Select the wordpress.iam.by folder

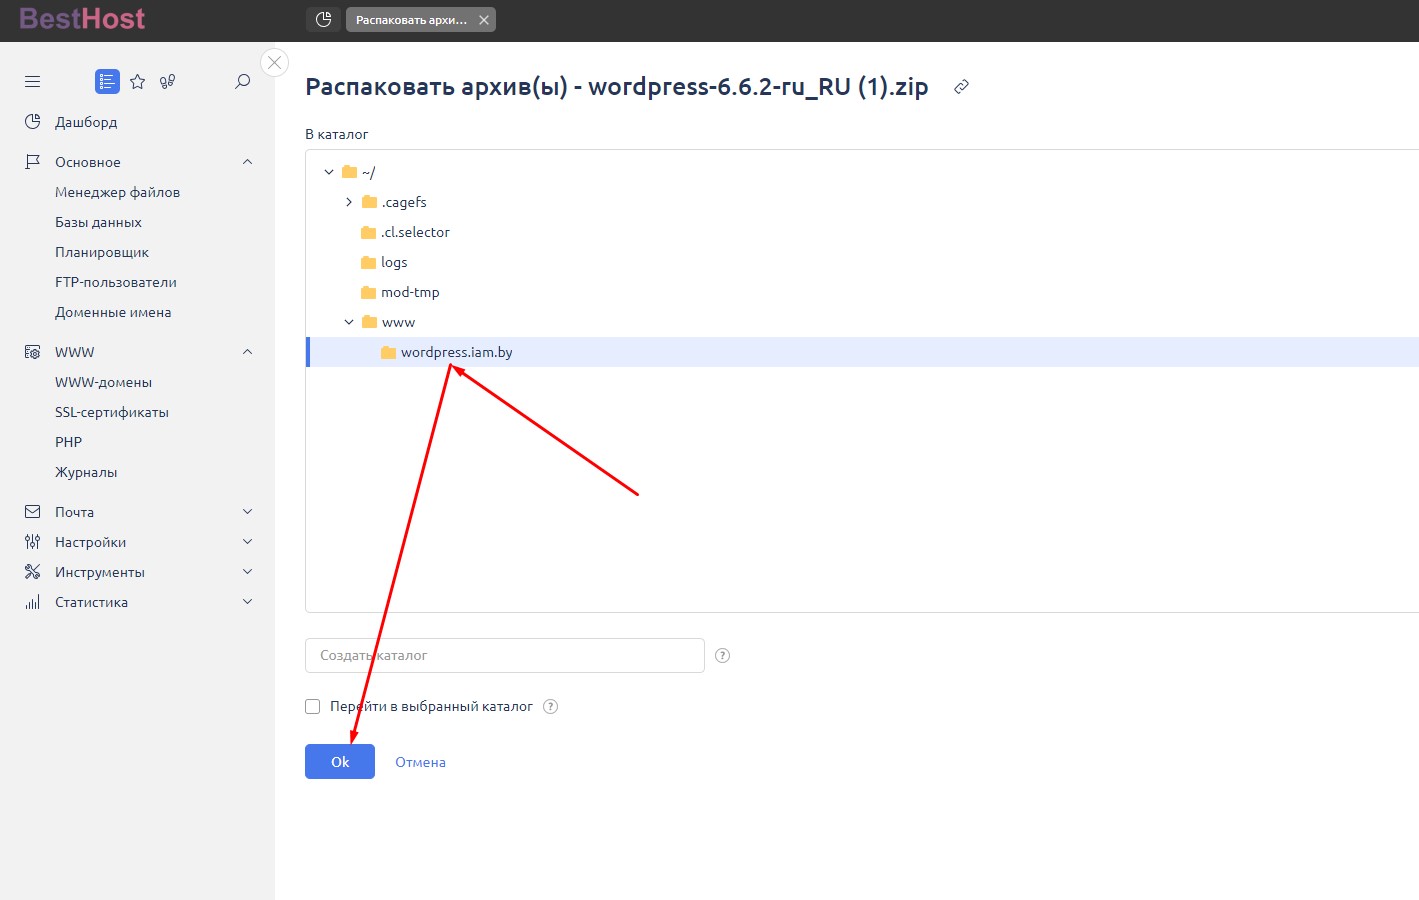click(456, 352)
